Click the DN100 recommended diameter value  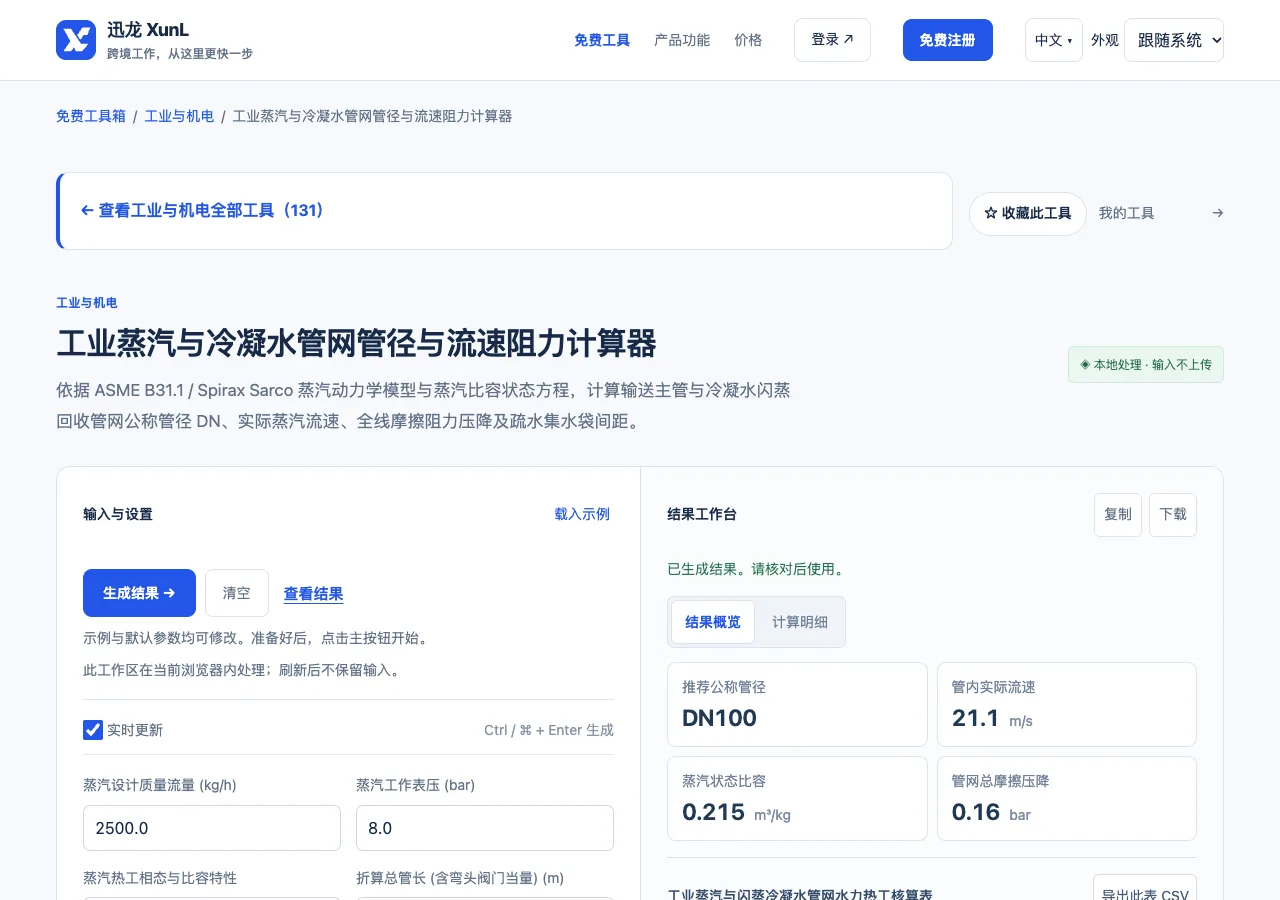pos(720,718)
